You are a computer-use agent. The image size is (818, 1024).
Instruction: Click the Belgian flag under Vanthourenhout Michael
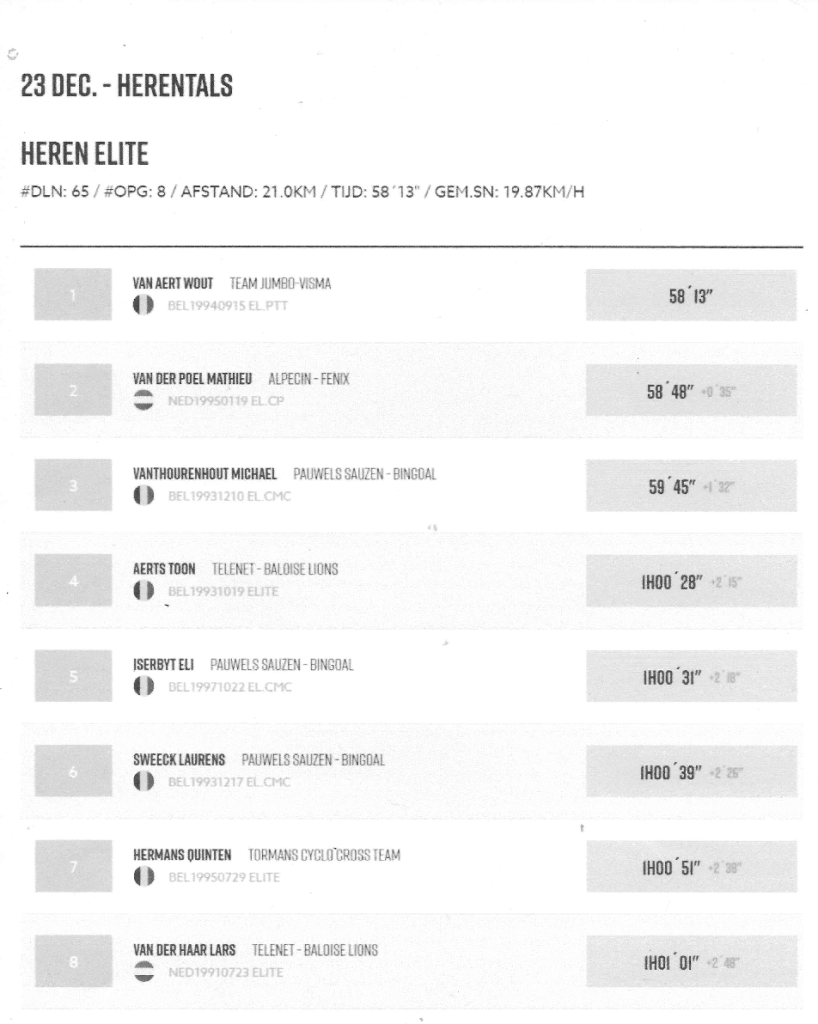click(x=144, y=495)
